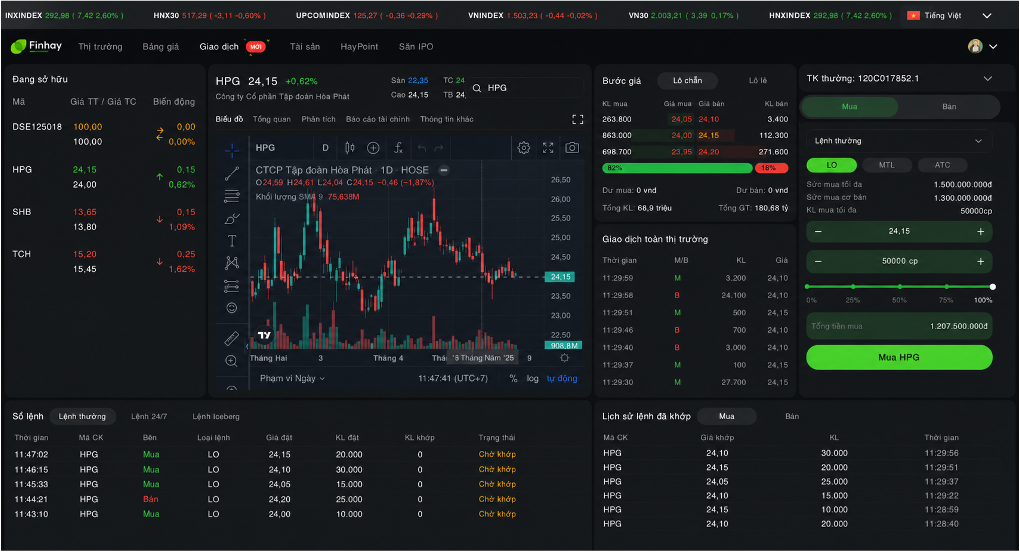The height and width of the screenshot is (552, 1020).
Task: Select the trend line drawing tool
Action: tap(232, 174)
